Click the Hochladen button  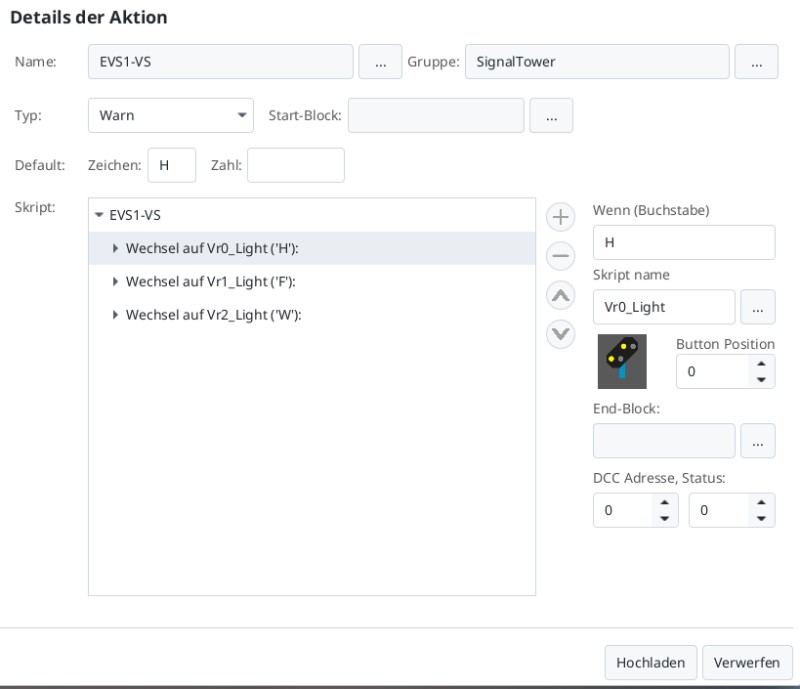coord(651,662)
